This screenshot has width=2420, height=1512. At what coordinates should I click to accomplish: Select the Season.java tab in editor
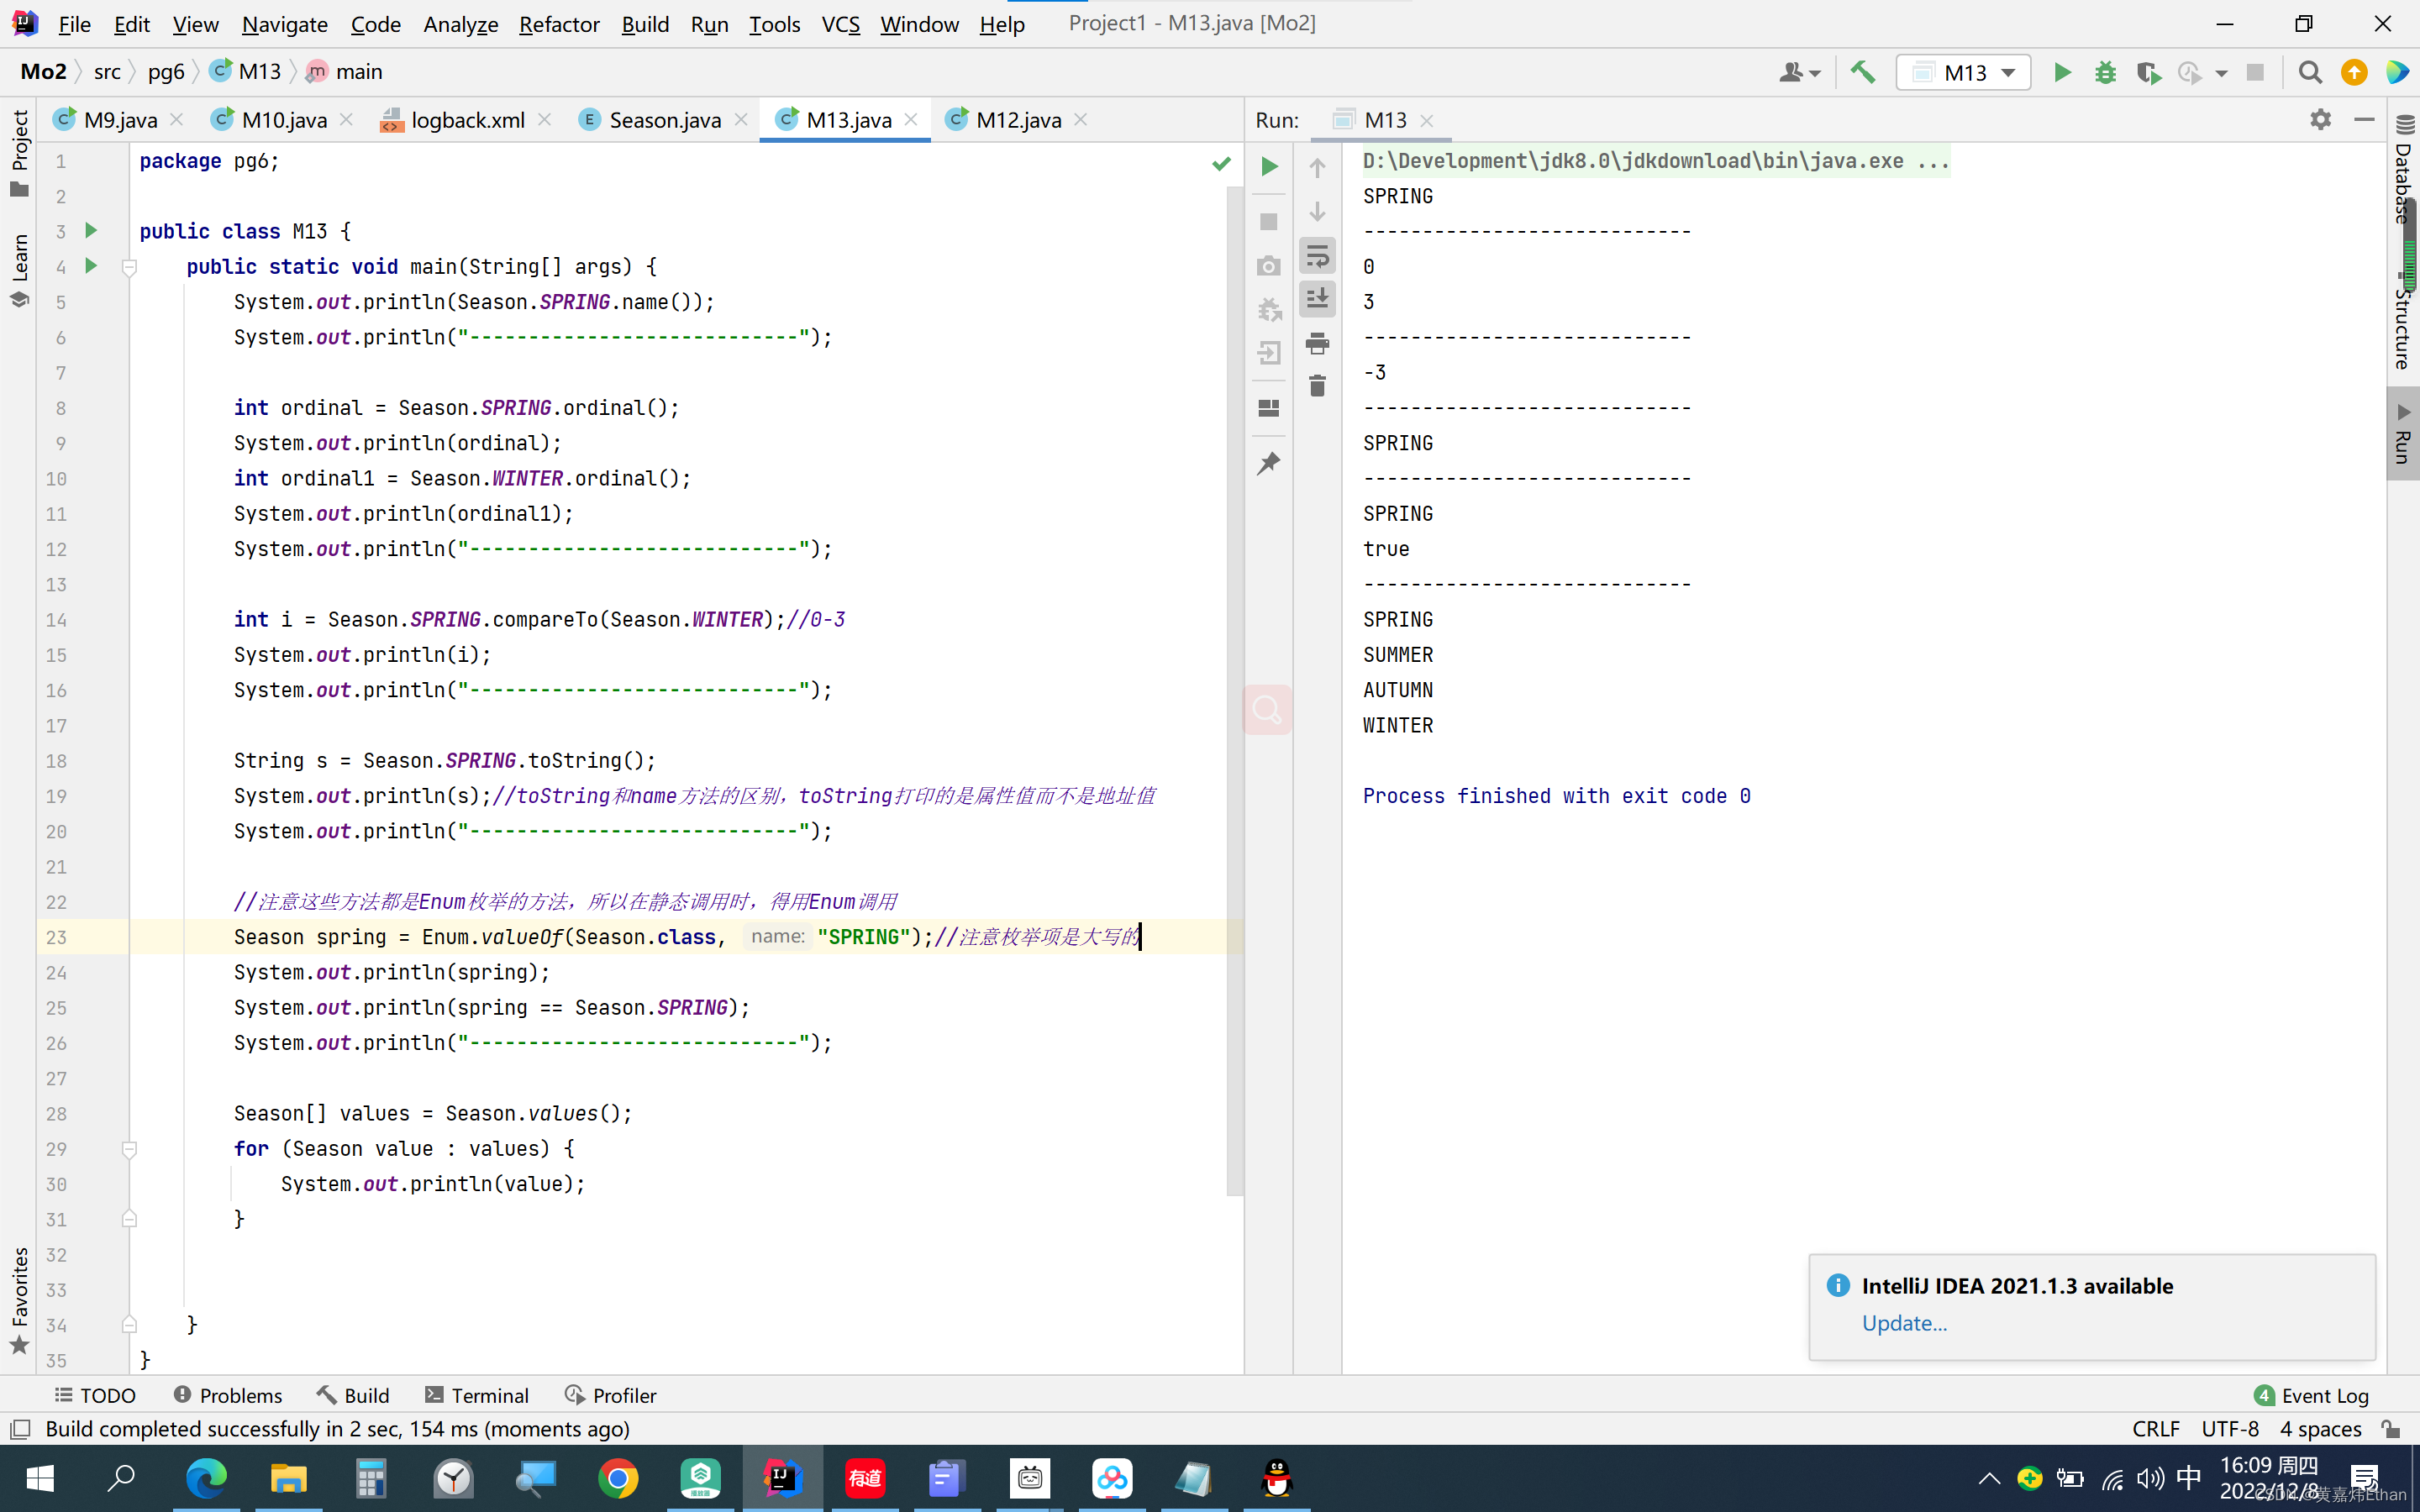tap(662, 118)
